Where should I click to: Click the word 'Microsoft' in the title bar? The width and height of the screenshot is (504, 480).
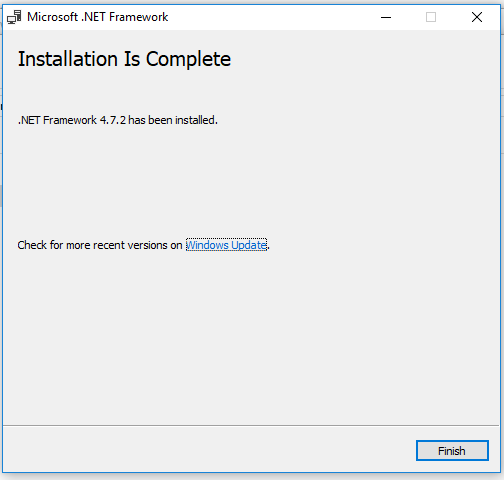[x=52, y=17]
